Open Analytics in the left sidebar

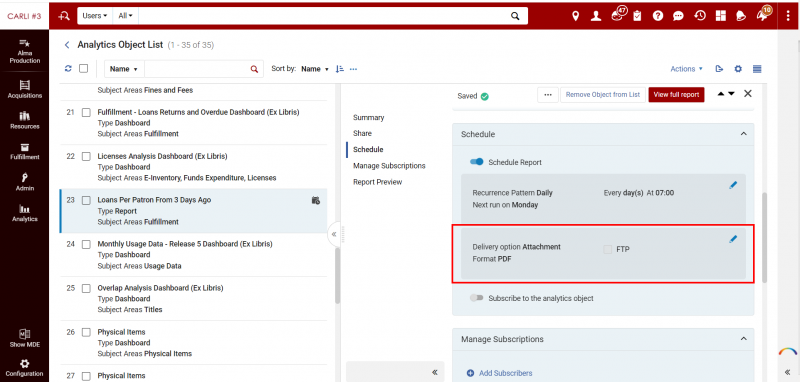pos(24,213)
